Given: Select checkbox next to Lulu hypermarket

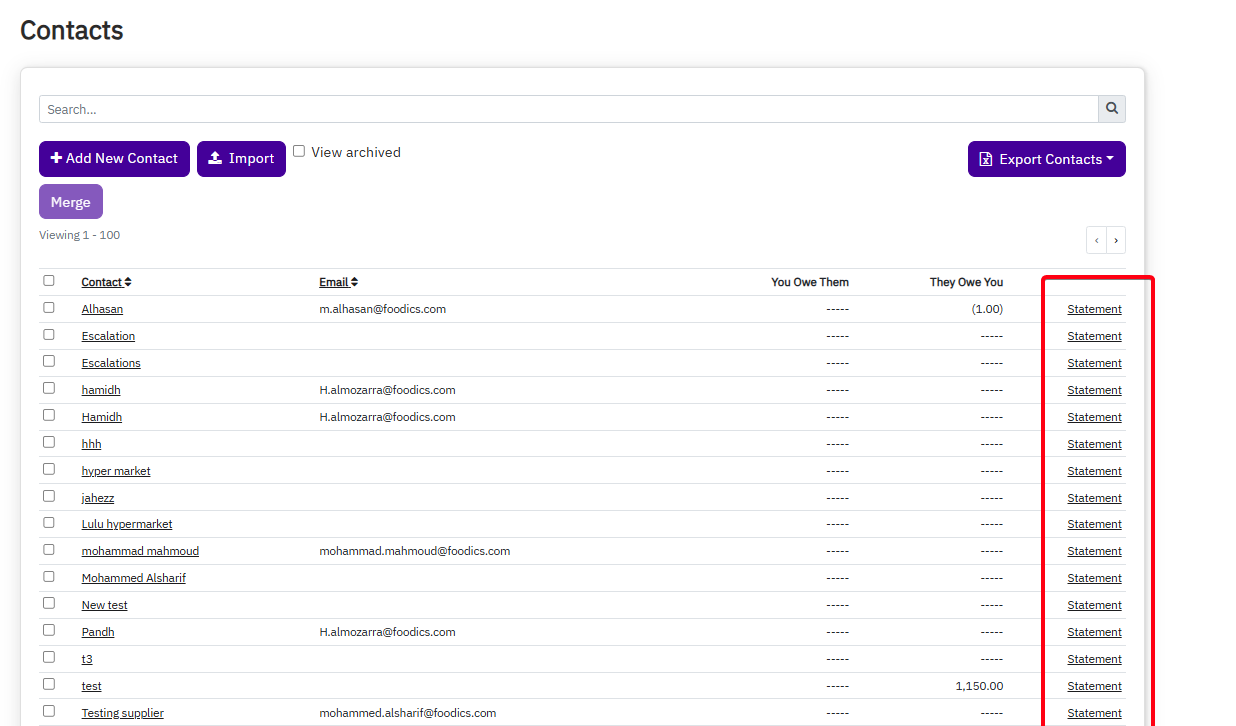Looking at the screenshot, I should coord(49,523).
